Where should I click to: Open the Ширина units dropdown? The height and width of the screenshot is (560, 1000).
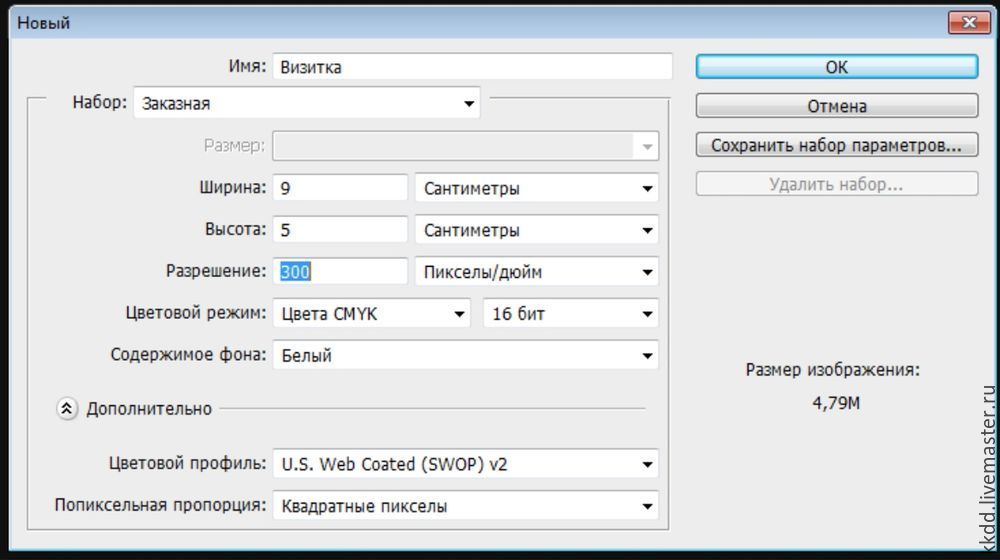click(537, 188)
